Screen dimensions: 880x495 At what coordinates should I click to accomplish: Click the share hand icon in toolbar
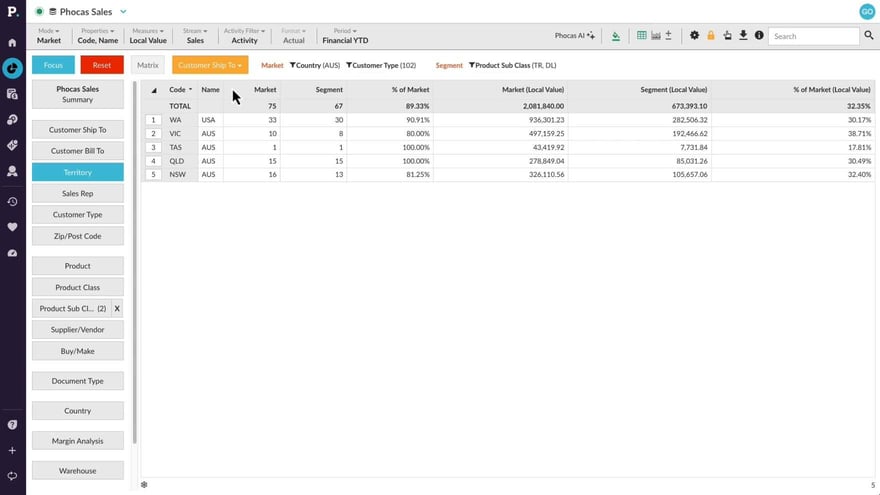pos(727,35)
